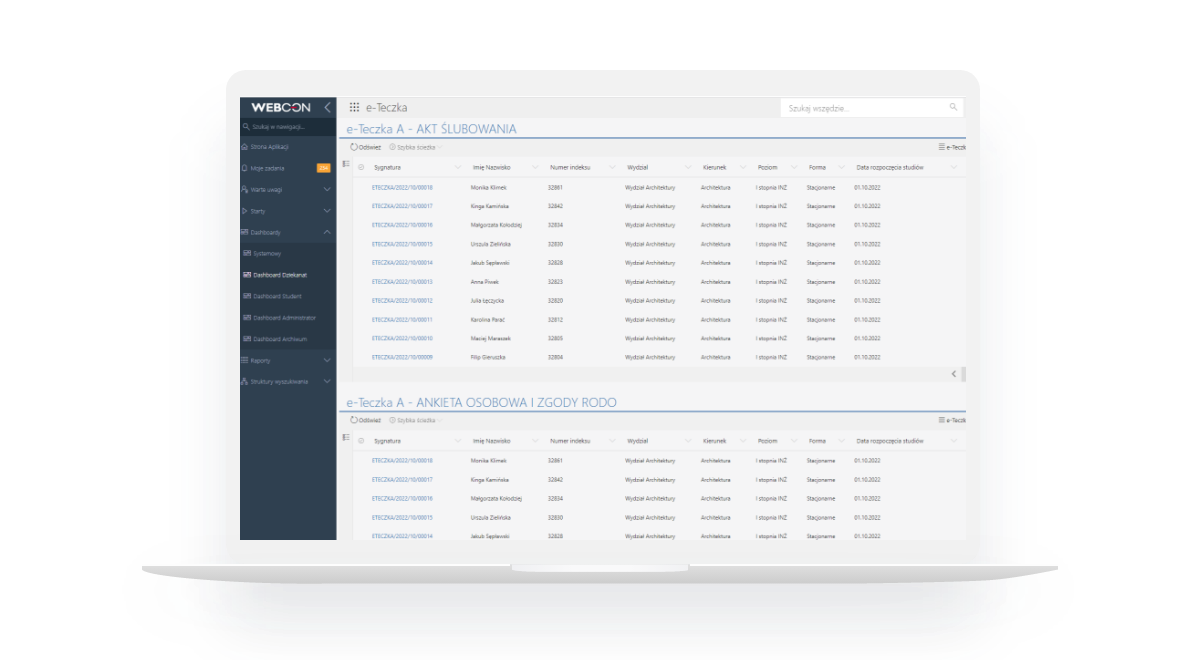Click the Odśwież refresh icon in AKT ŚLUBOWANIA
This screenshot has width=1200, height=660.
tap(354, 147)
